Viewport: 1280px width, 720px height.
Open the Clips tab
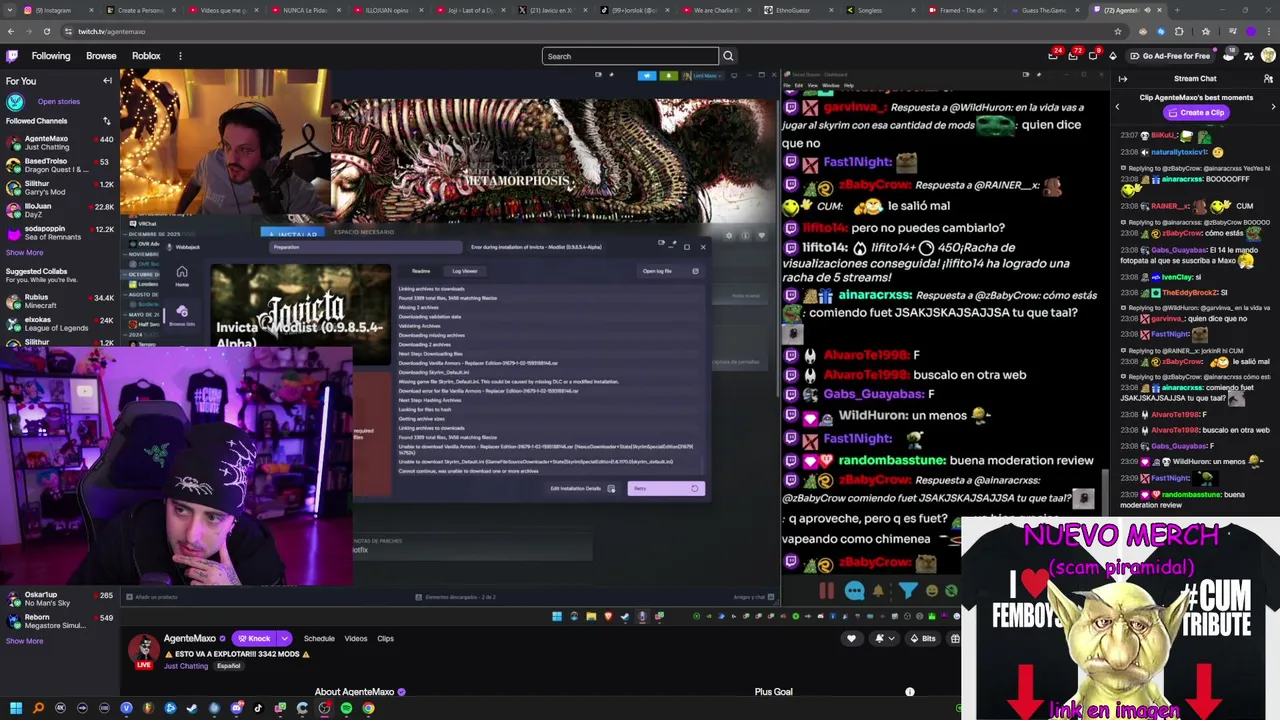(x=385, y=638)
